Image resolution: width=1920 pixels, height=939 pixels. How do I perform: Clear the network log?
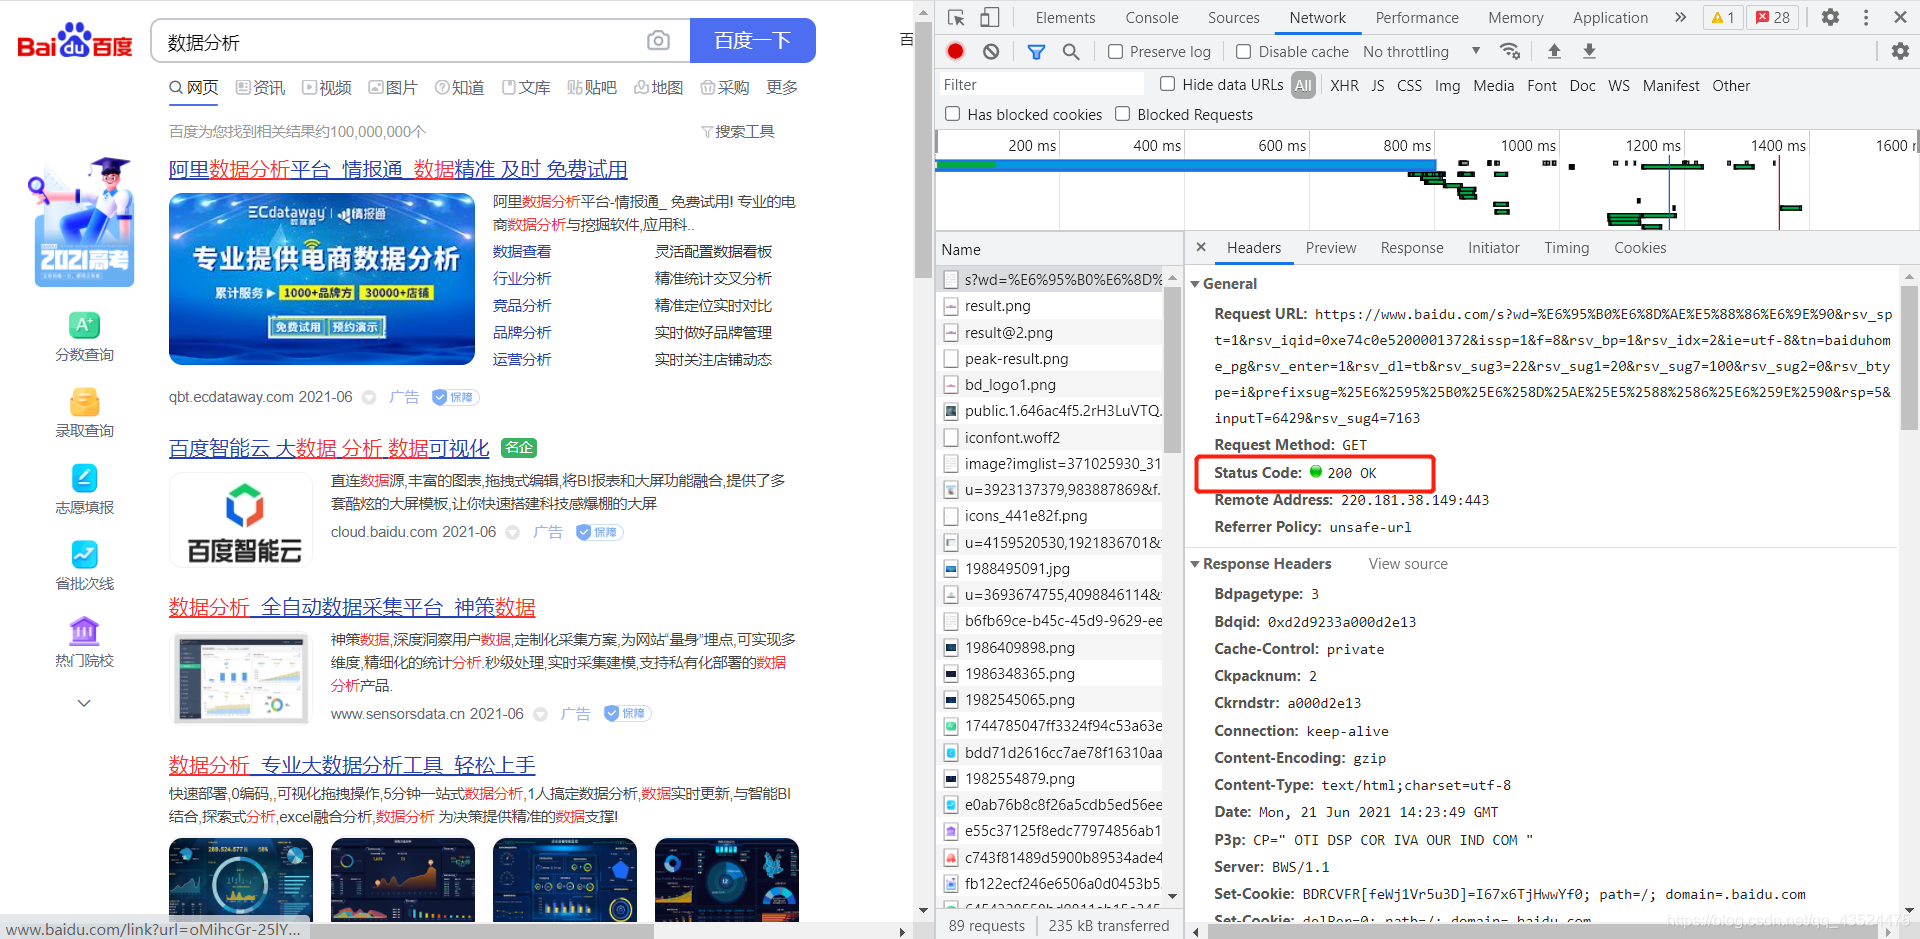[x=991, y=51]
